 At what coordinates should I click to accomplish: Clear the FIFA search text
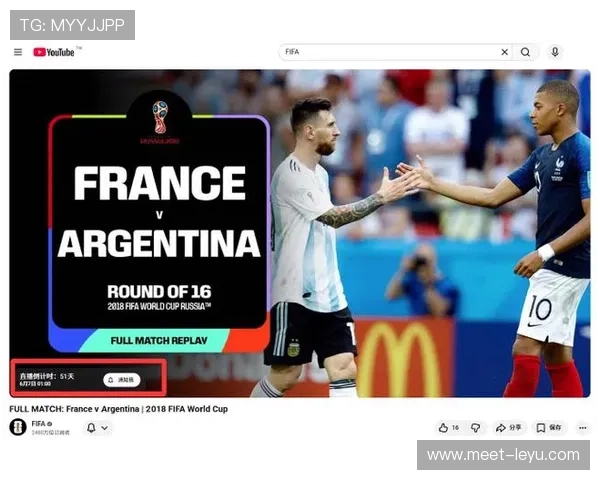coord(504,52)
